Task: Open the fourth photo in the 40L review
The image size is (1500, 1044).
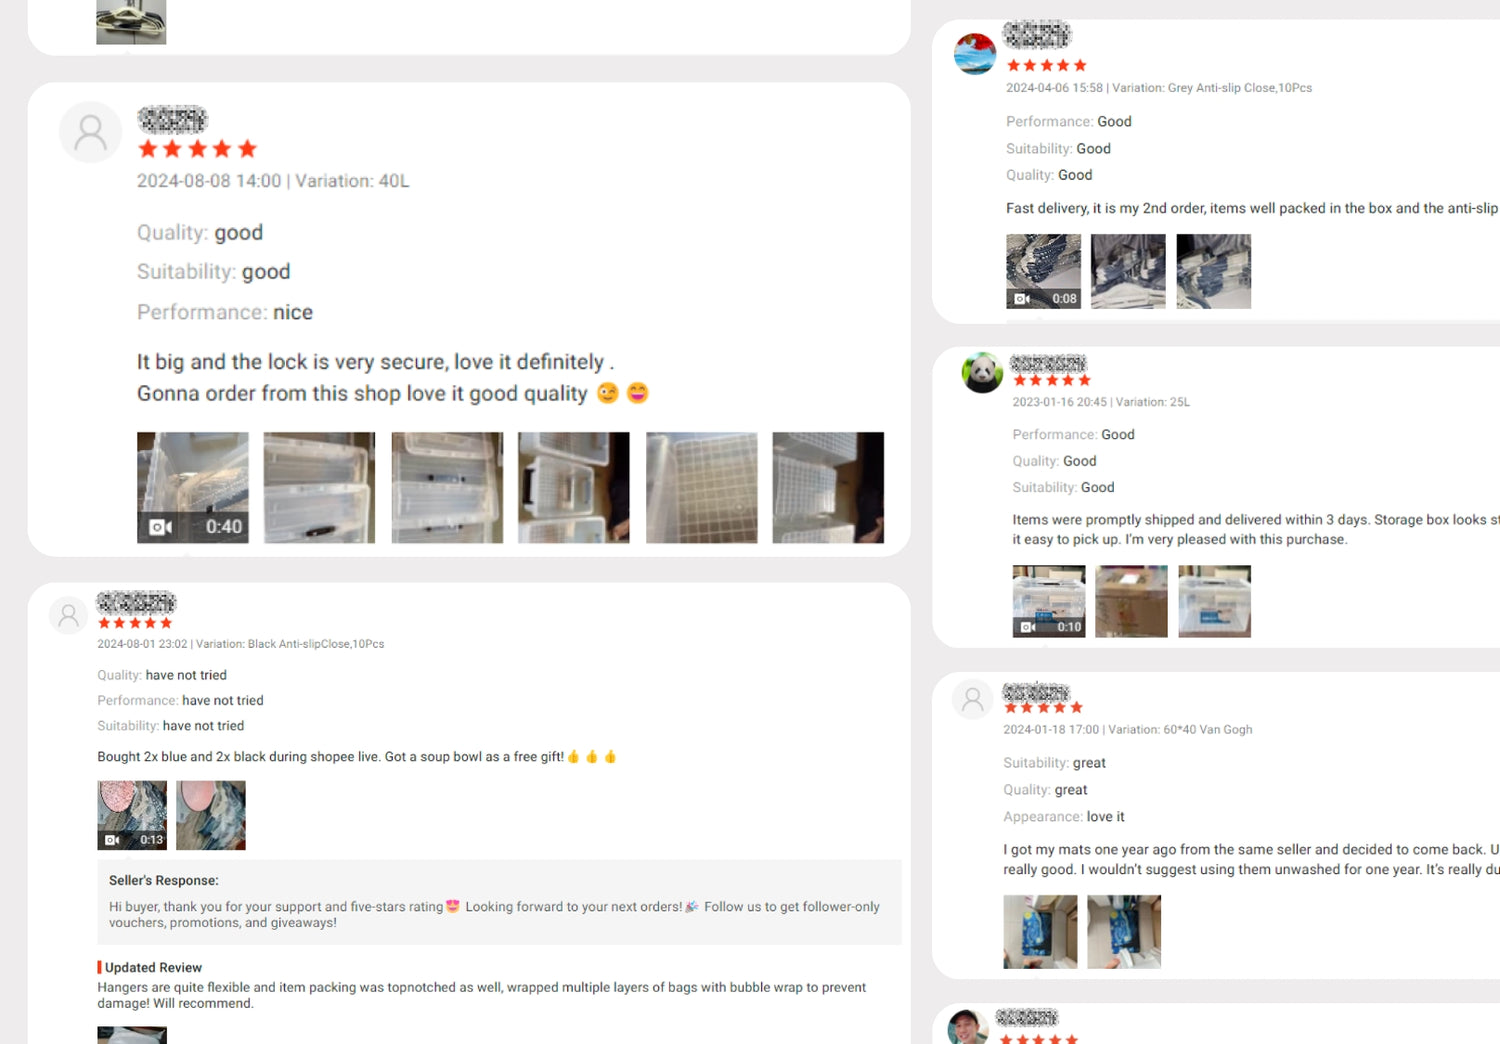Action: point(574,488)
